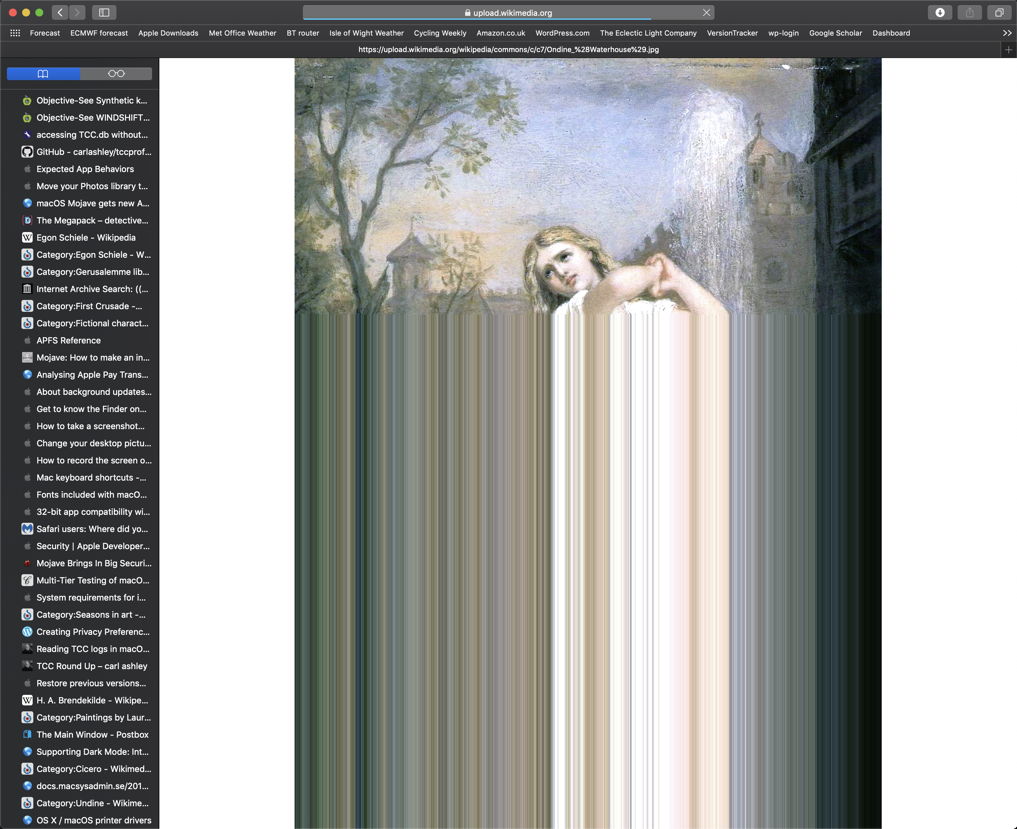1017x829 pixels.
Task: Click the Main Window Postbox icon
Action: (27, 735)
